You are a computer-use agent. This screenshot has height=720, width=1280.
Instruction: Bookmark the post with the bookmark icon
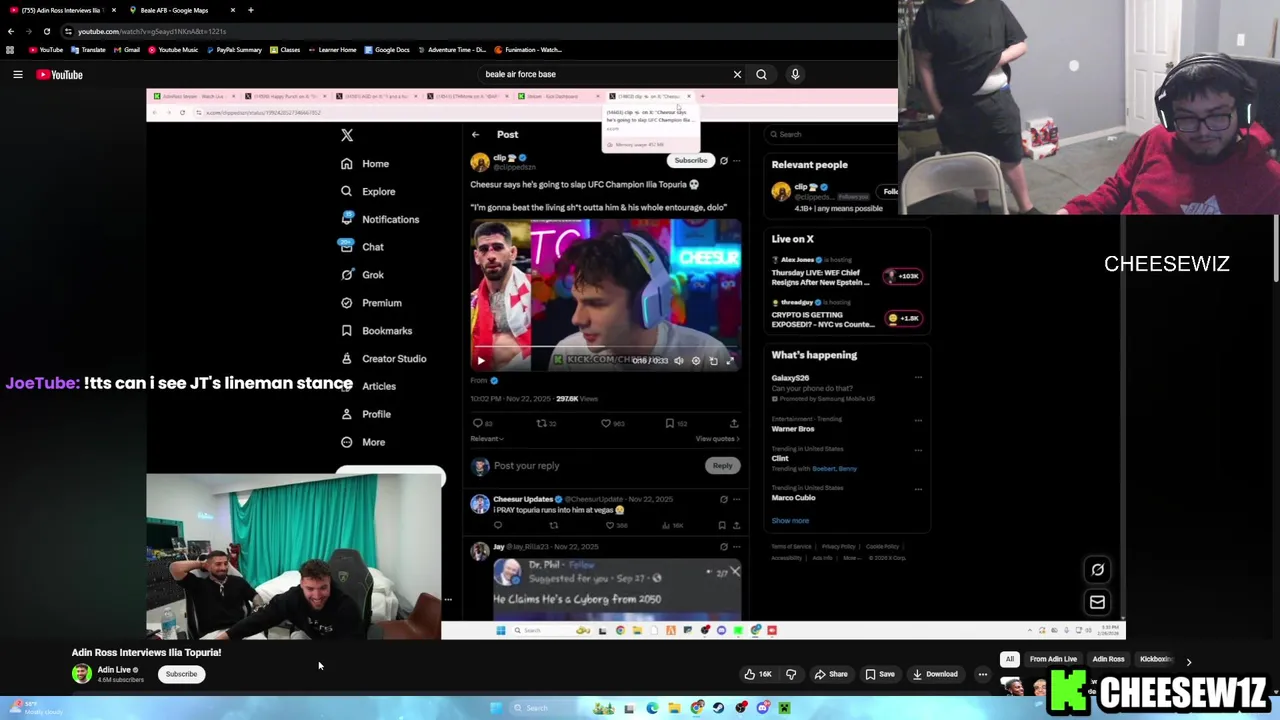tap(669, 424)
